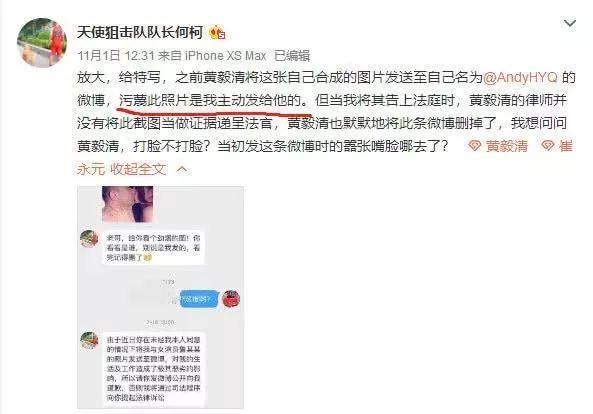The width and height of the screenshot is (593, 414).
Task: Open the 11月1日 12:31 timestamp link
Action: (x=116, y=56)
